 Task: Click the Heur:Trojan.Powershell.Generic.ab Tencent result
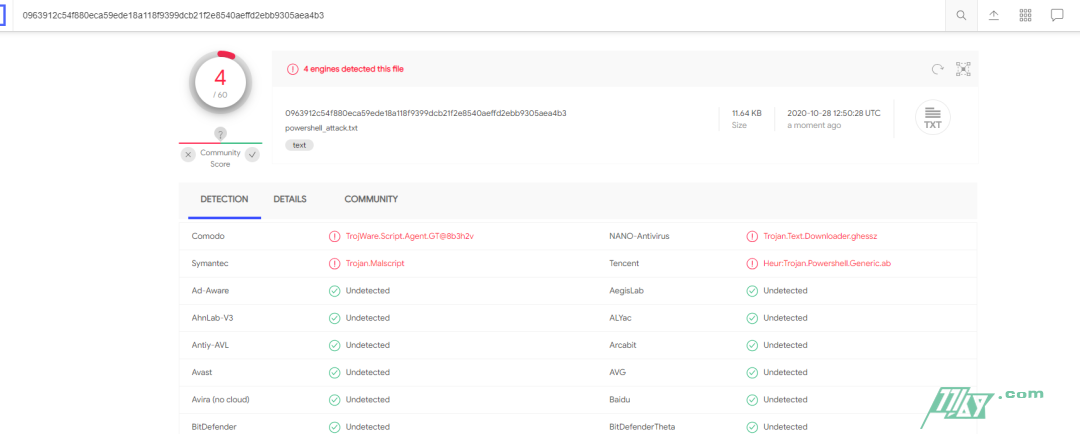[826, 263]
